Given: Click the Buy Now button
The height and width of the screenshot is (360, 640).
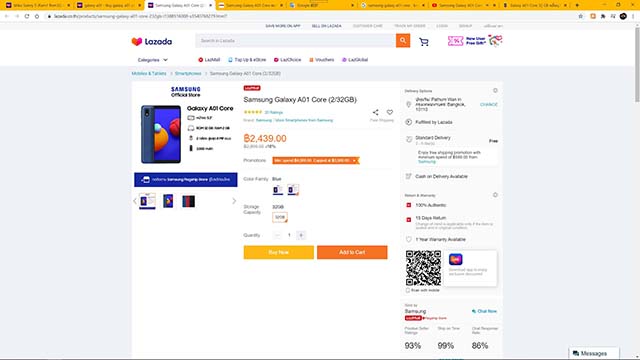Looking at the screenshot, I should tap(279, 252).
